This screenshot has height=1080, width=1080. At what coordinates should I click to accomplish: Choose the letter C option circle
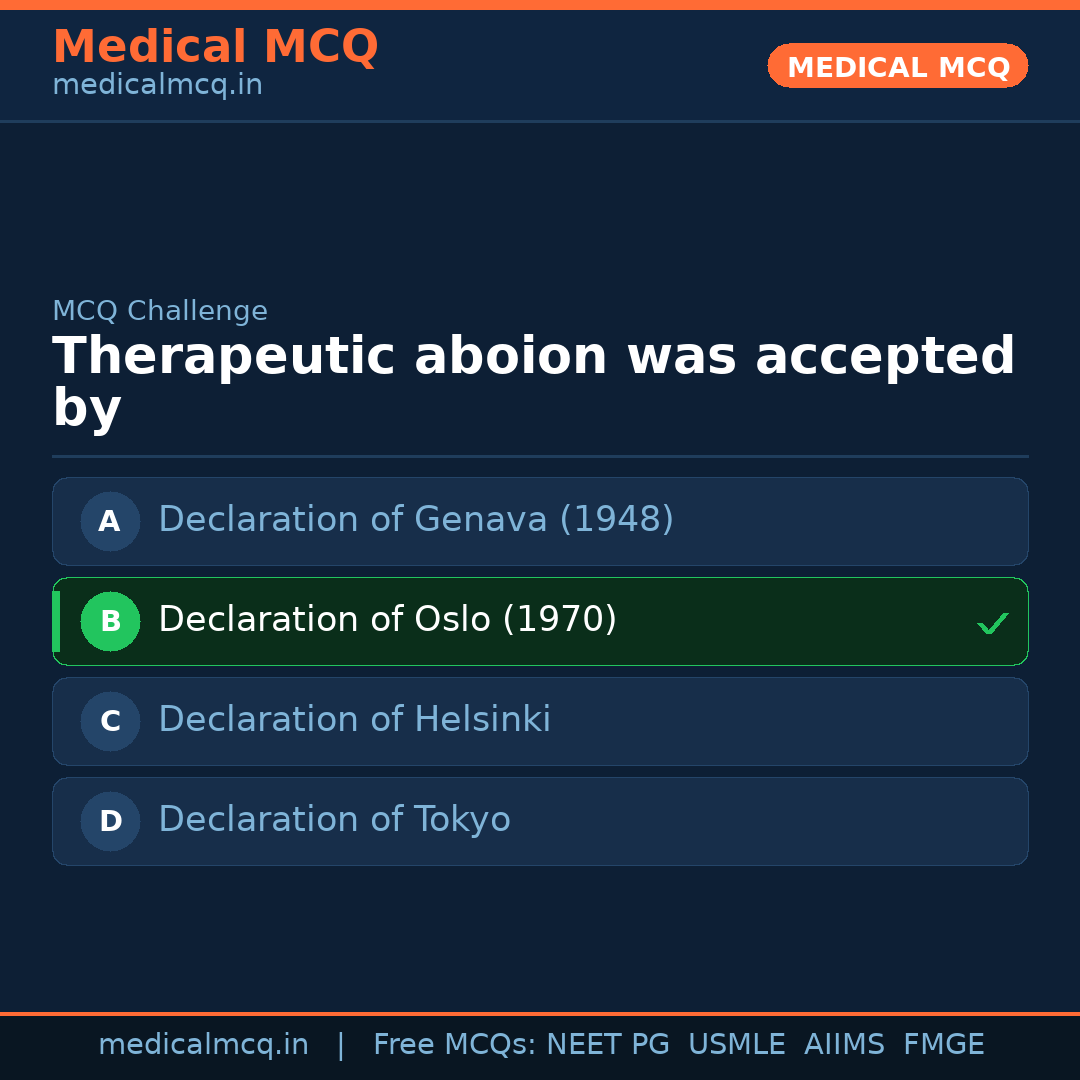pos(110,721)
